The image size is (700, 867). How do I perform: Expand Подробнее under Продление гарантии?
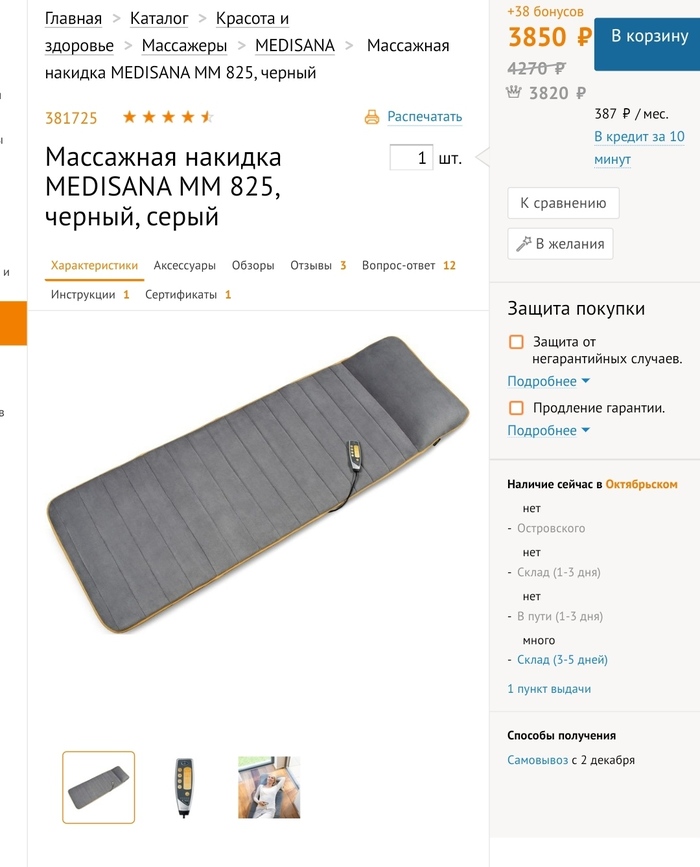tap(548, 431)
